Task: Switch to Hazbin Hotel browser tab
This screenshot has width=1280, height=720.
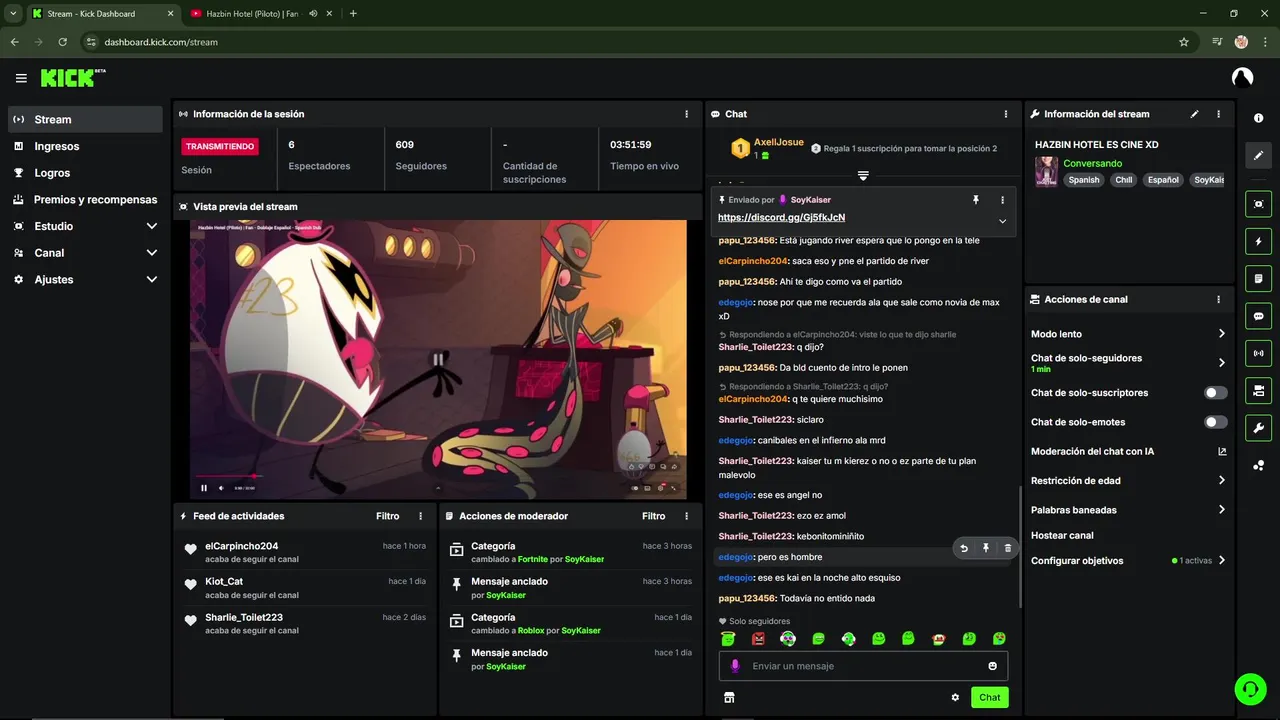Action: [x=260, y=13]
